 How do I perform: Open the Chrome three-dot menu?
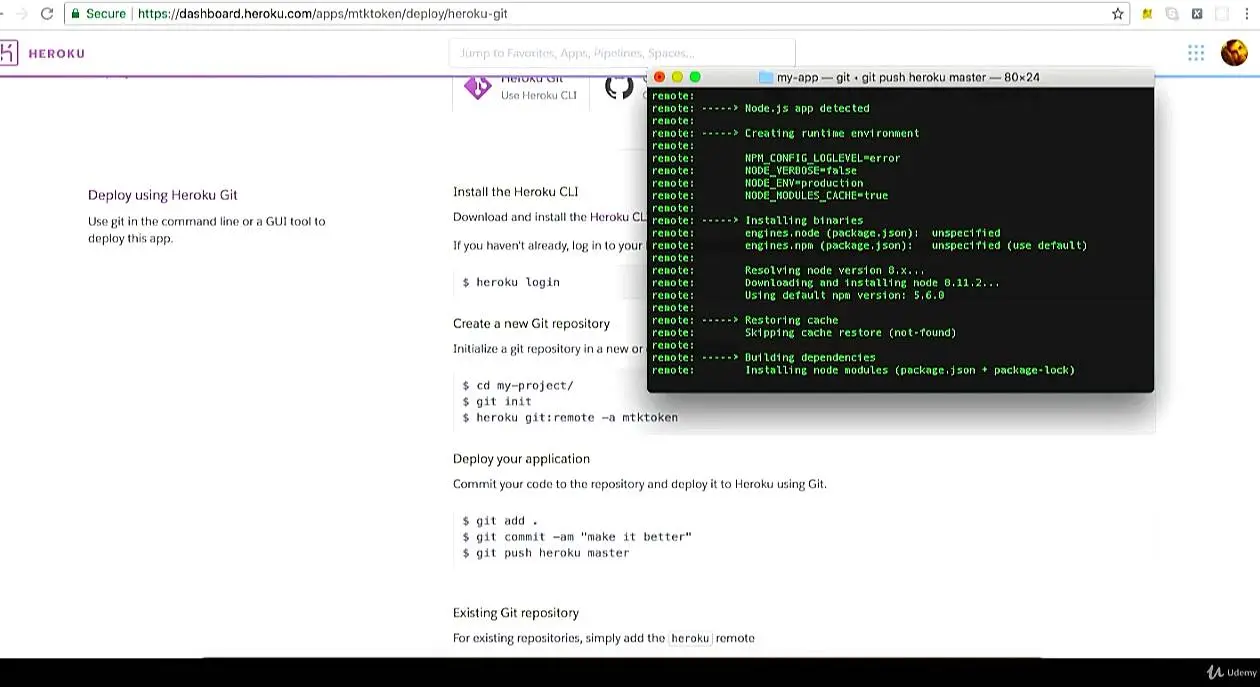[x=1247, y=14]
